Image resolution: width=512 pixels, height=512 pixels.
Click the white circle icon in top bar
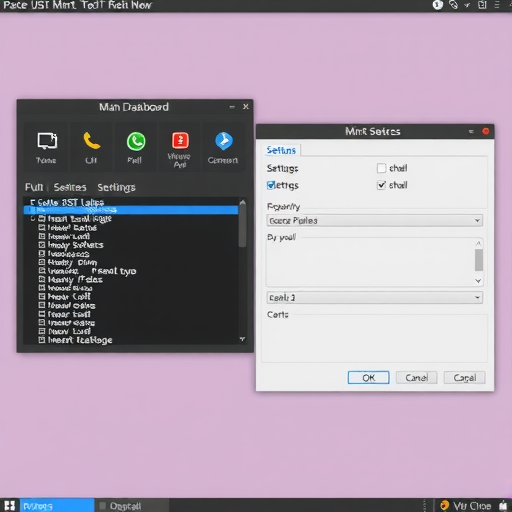point(438,5)
